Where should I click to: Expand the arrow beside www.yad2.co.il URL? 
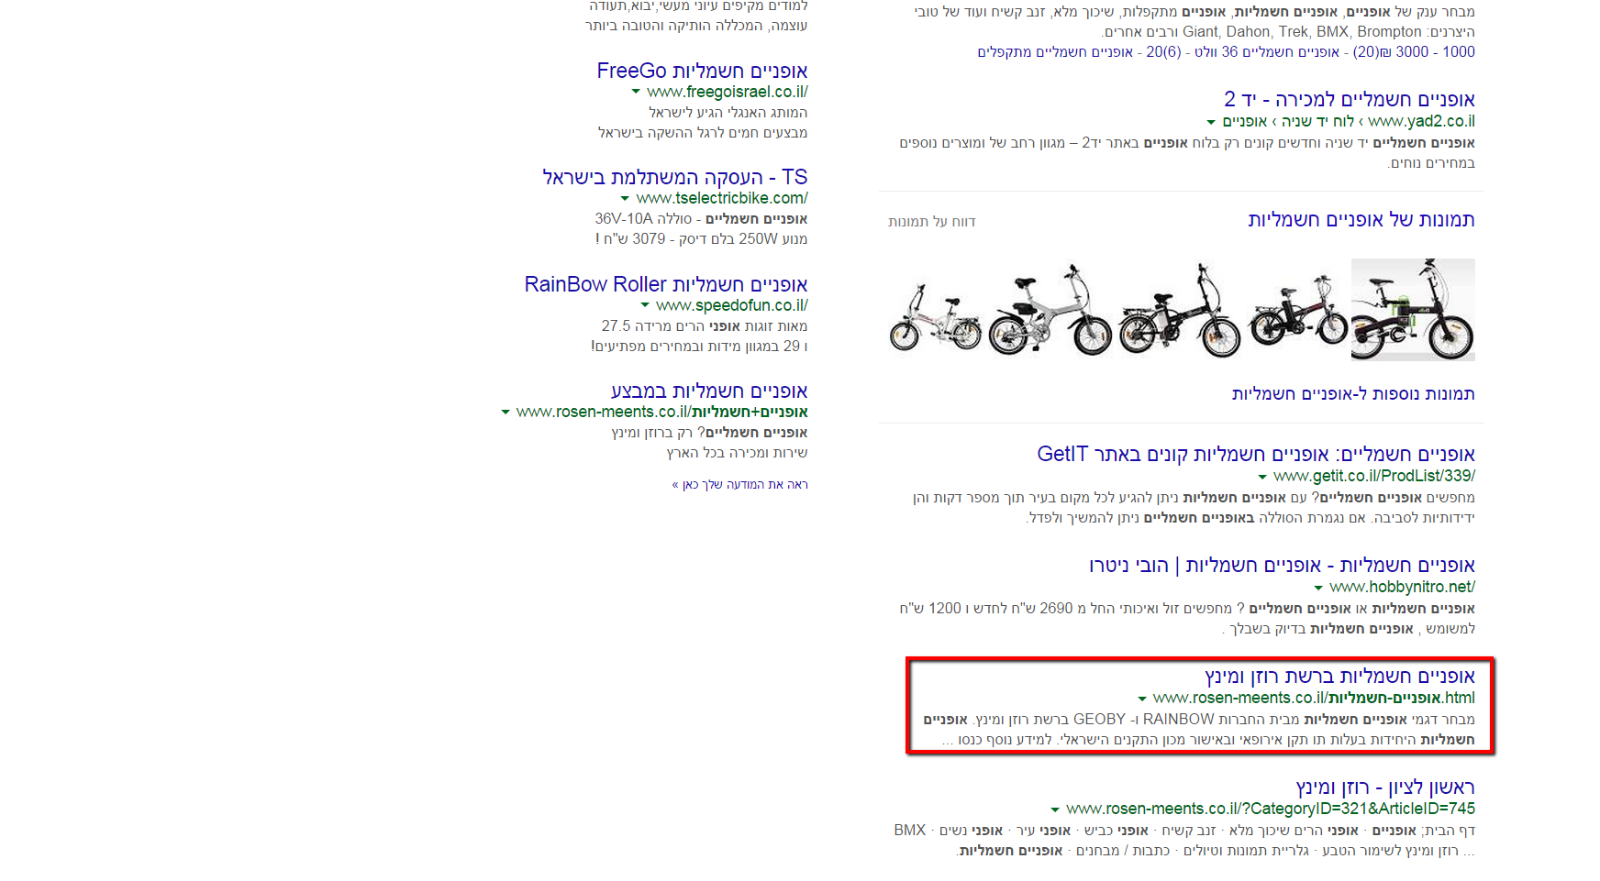1211,122
